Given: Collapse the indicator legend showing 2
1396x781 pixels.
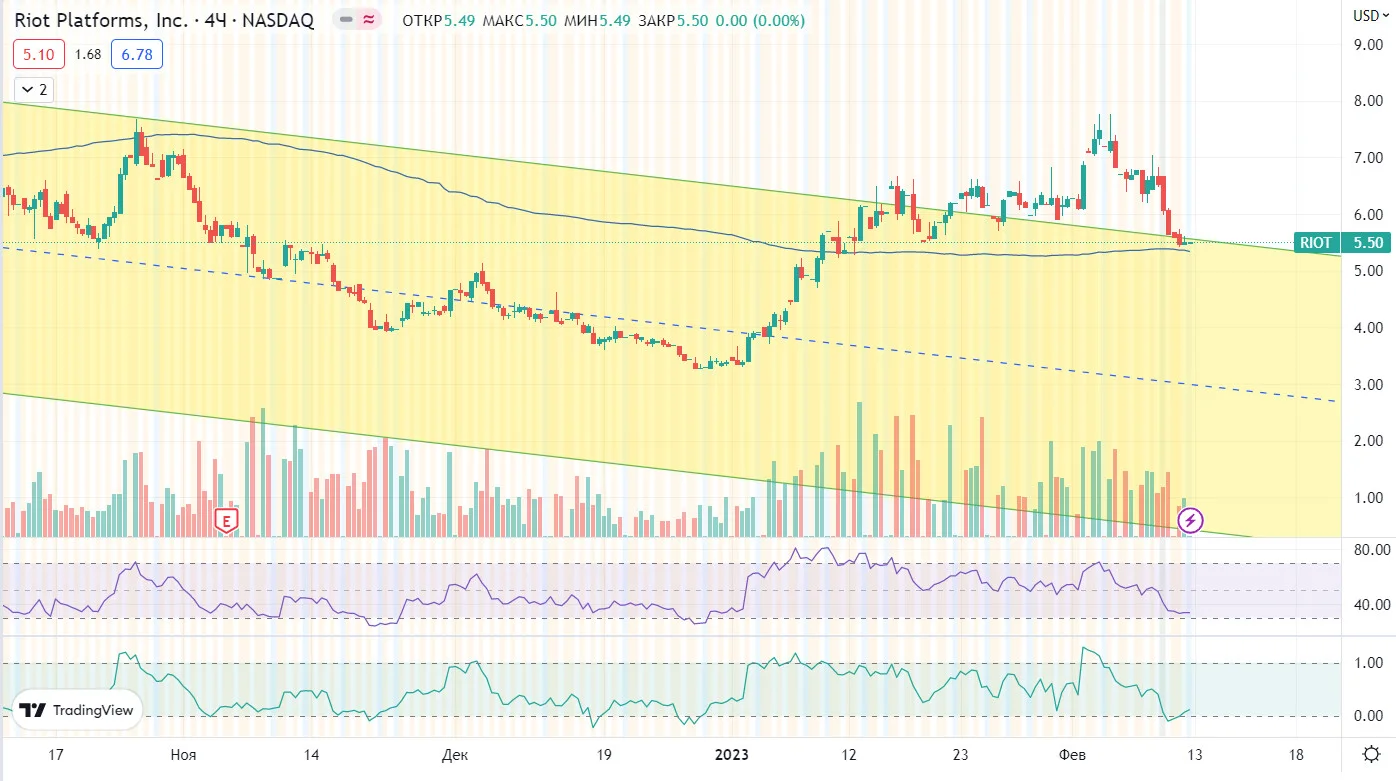Looking at the screenshot, I should click(x=33, y=89).
